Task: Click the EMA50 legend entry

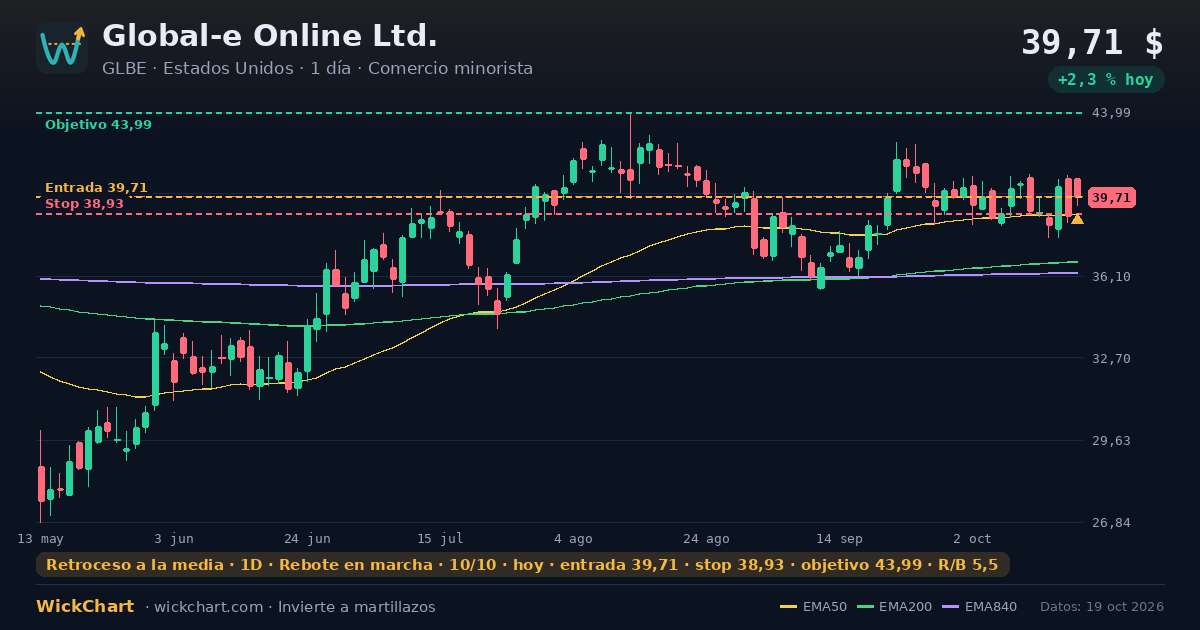Action: point(813,607)
